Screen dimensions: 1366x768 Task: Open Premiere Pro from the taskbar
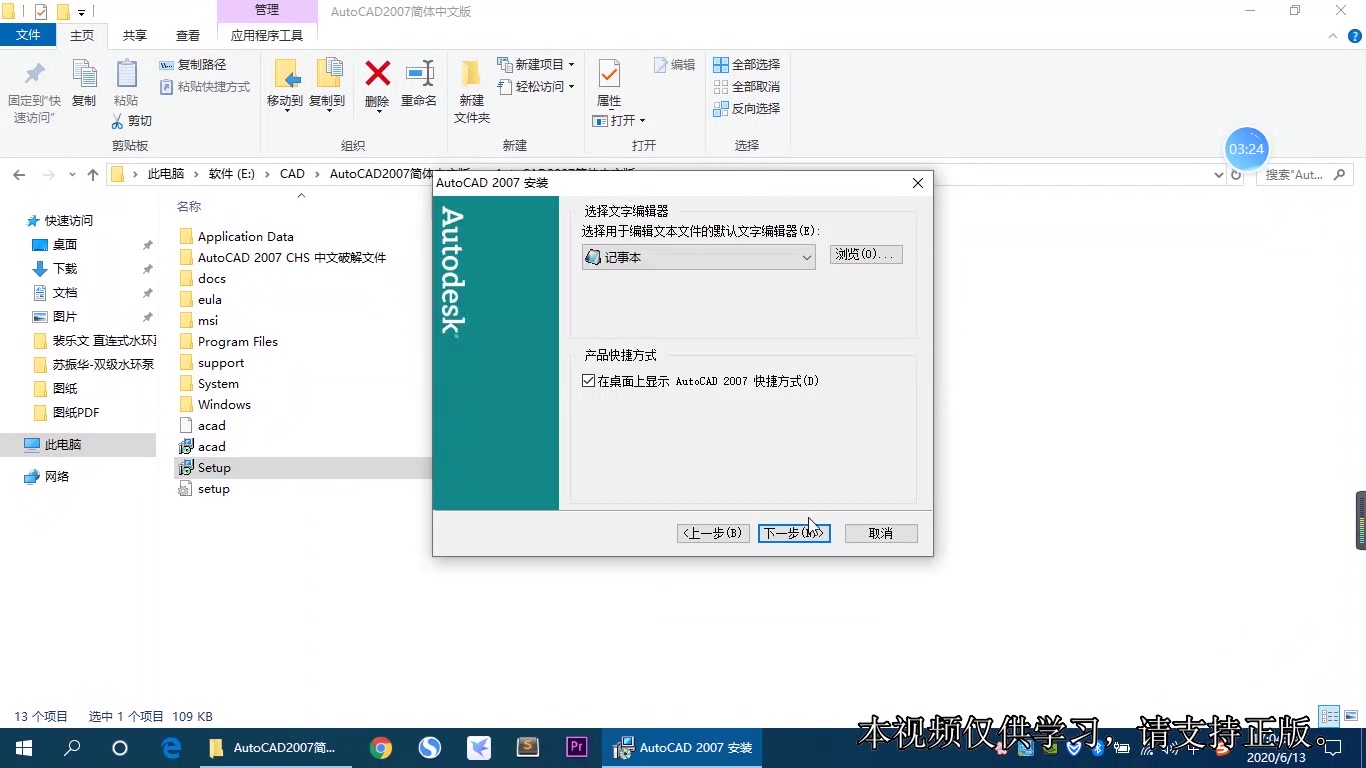pyautogui.click(x=576, y=748)
